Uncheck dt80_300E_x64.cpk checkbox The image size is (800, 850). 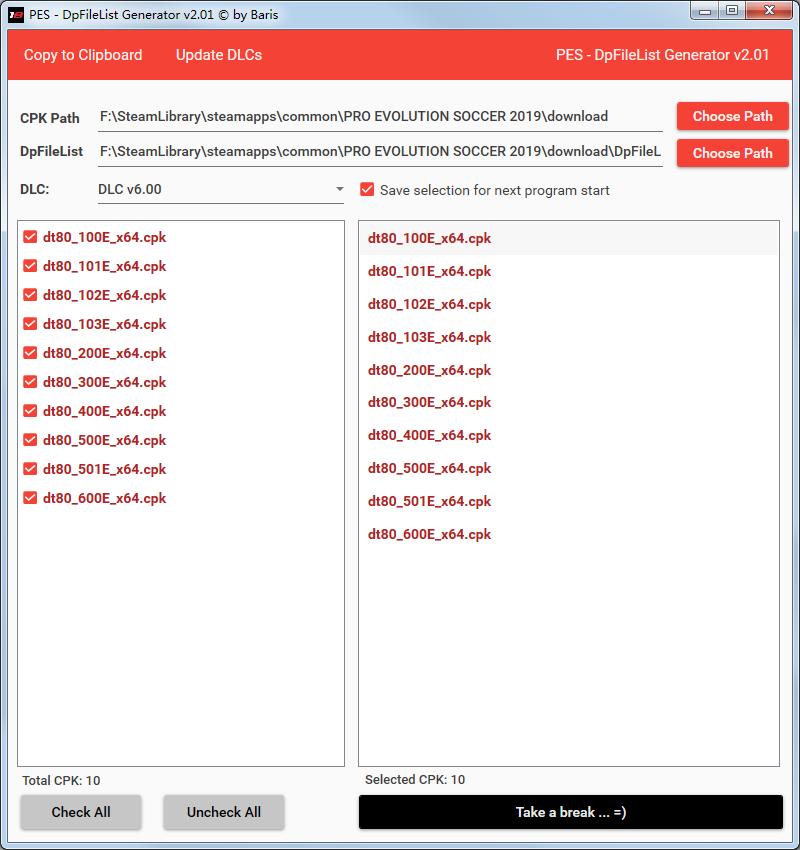pos(30,382)
